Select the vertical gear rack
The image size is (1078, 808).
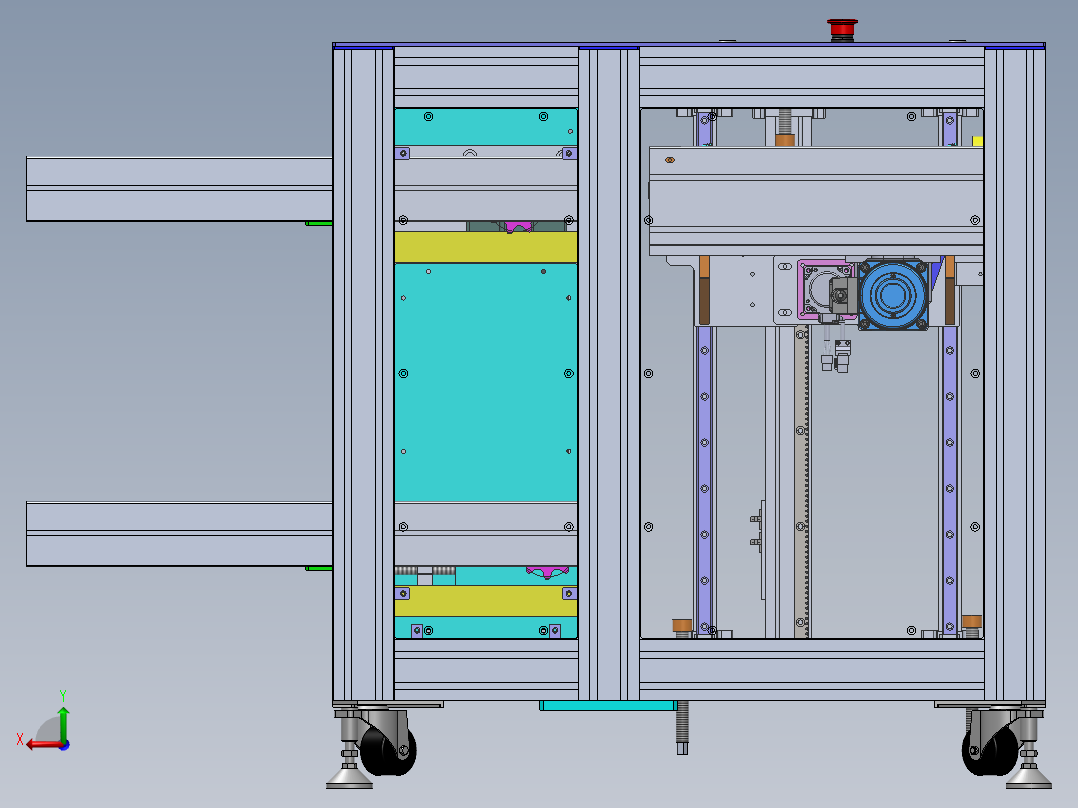click(x=802, y=483)
